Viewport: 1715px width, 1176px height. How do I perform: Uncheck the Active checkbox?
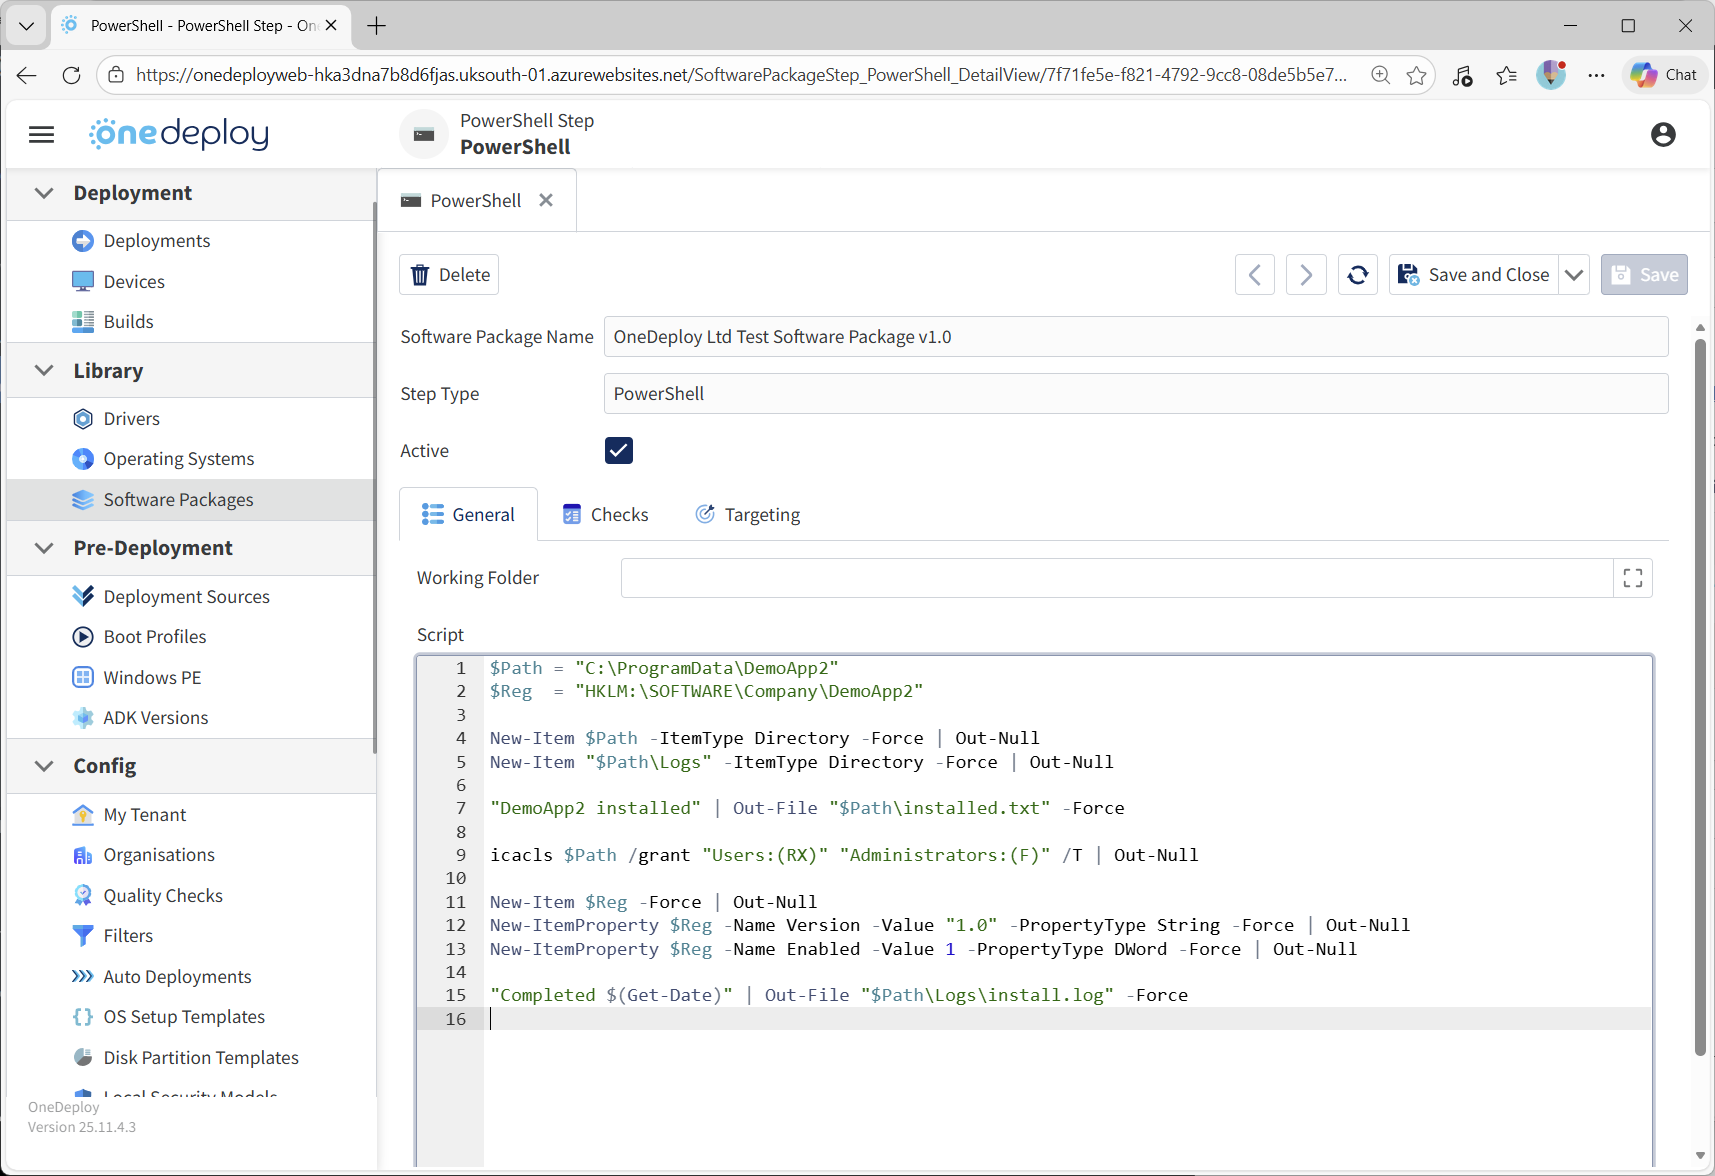(618, 451)
